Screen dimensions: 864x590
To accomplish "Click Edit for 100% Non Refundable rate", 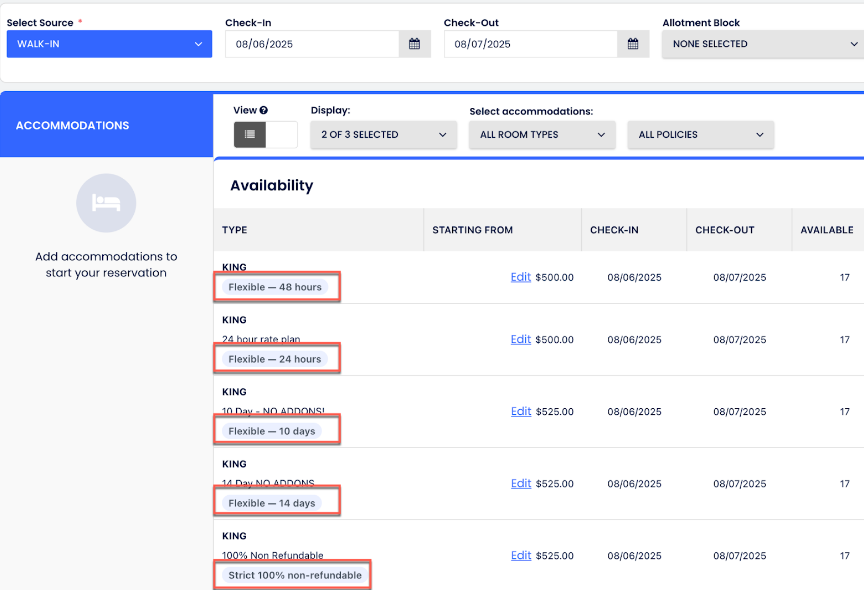I will [x=520, y=555].
